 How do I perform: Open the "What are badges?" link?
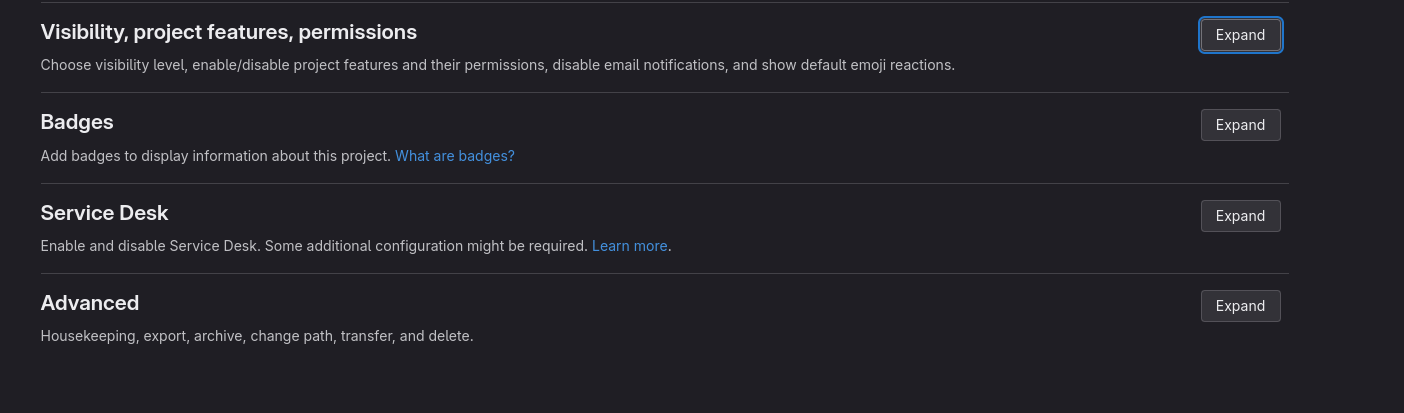click(454, 156)
